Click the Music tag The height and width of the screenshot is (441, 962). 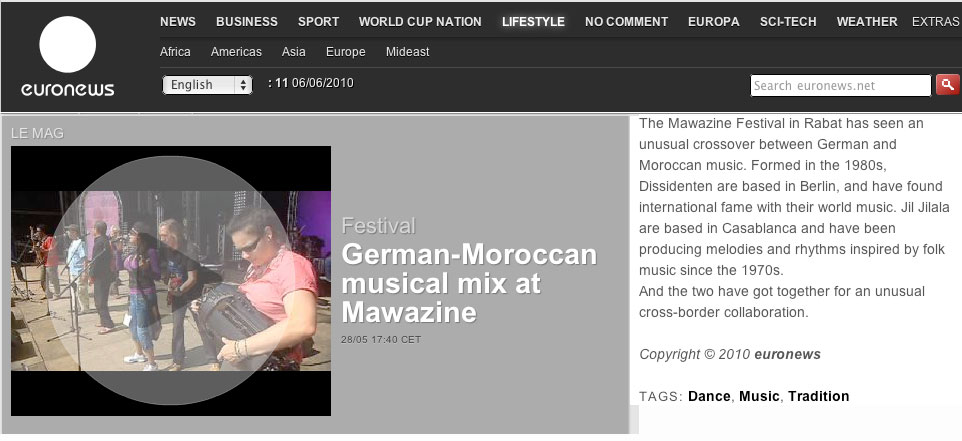[759, 396]
